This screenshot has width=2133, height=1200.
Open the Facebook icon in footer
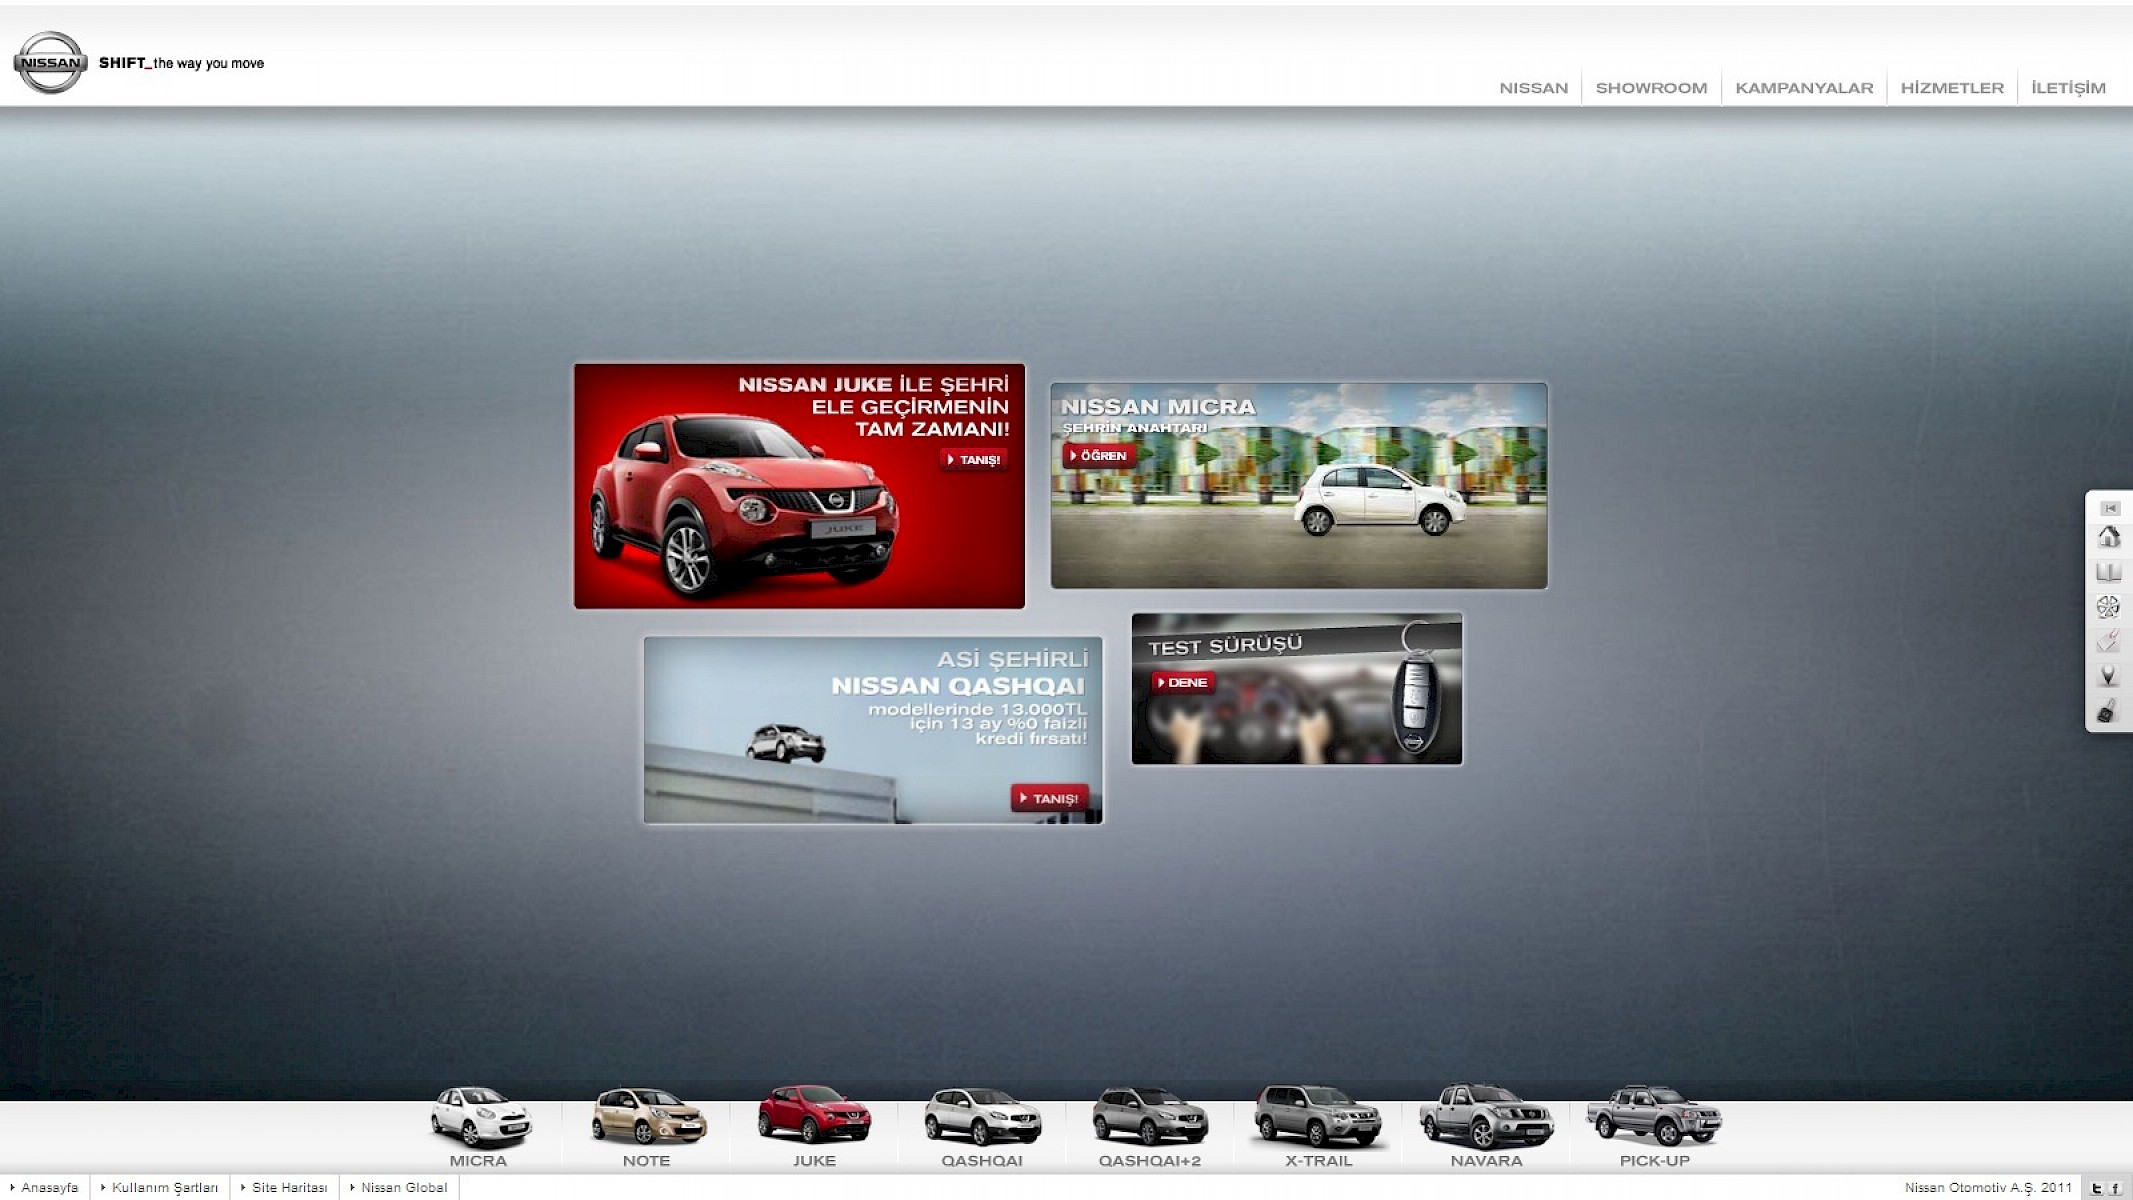[x=2115, y=1188]
